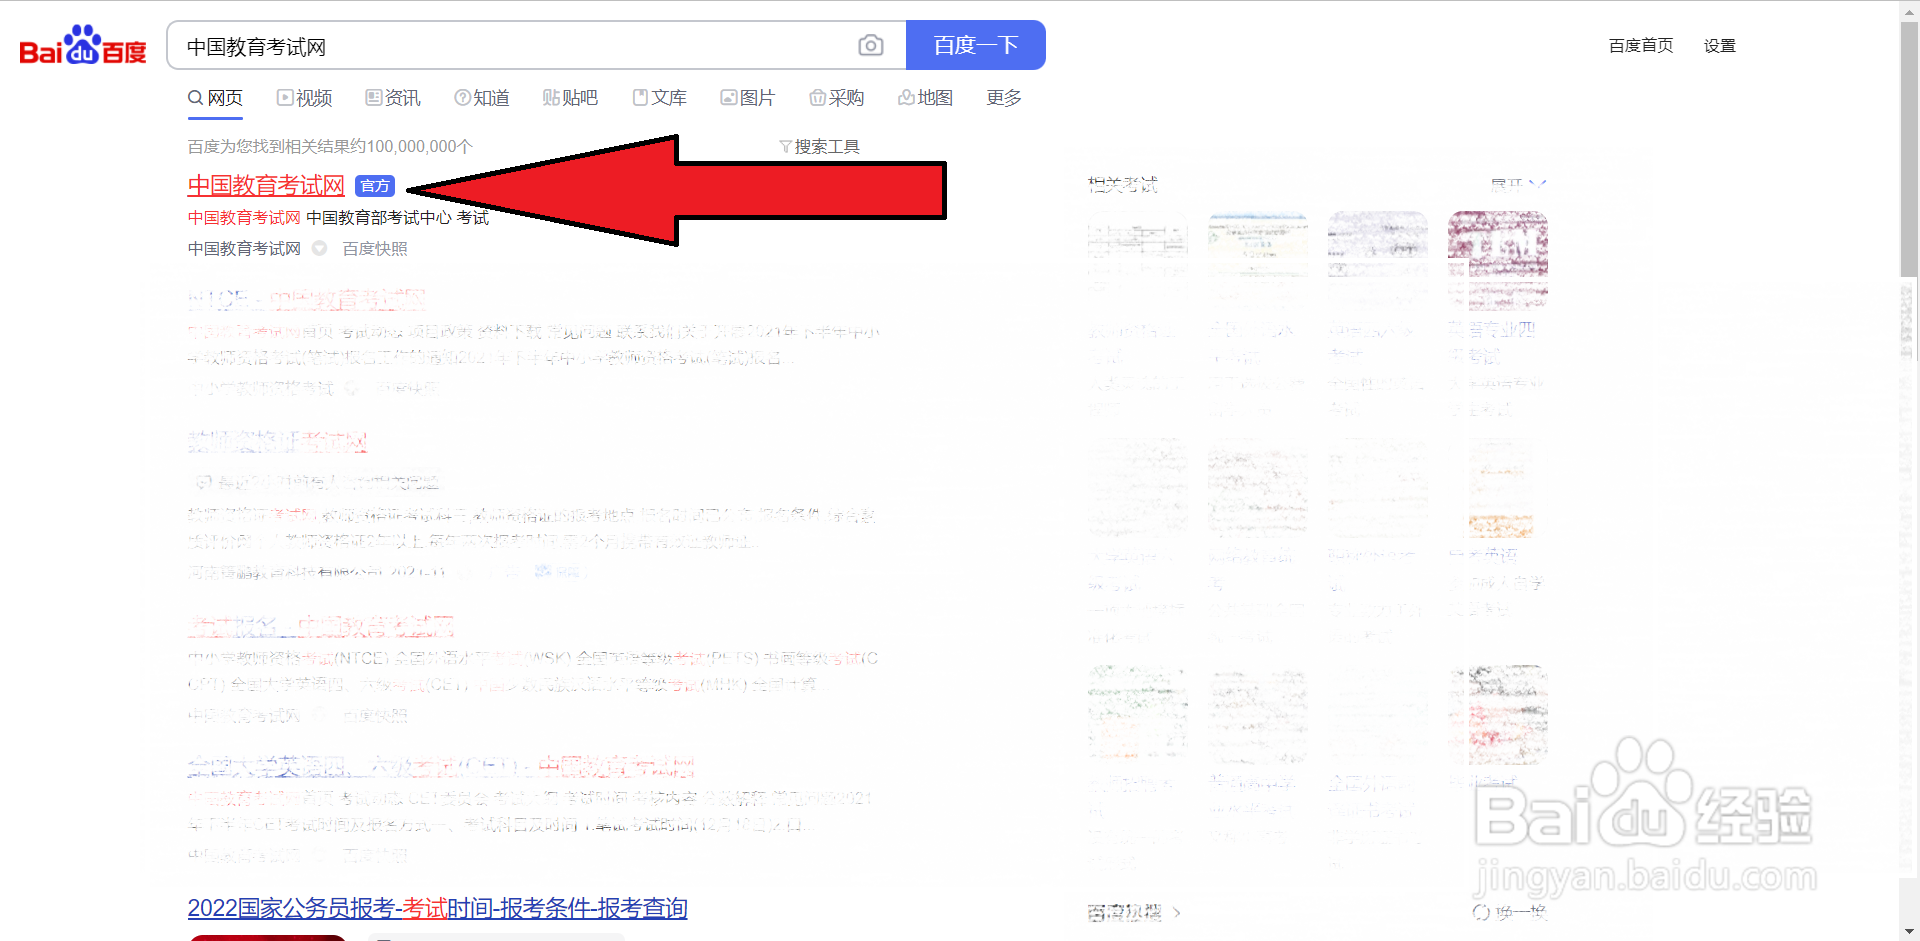Open 搜索工具 filter

coord(819,147)
